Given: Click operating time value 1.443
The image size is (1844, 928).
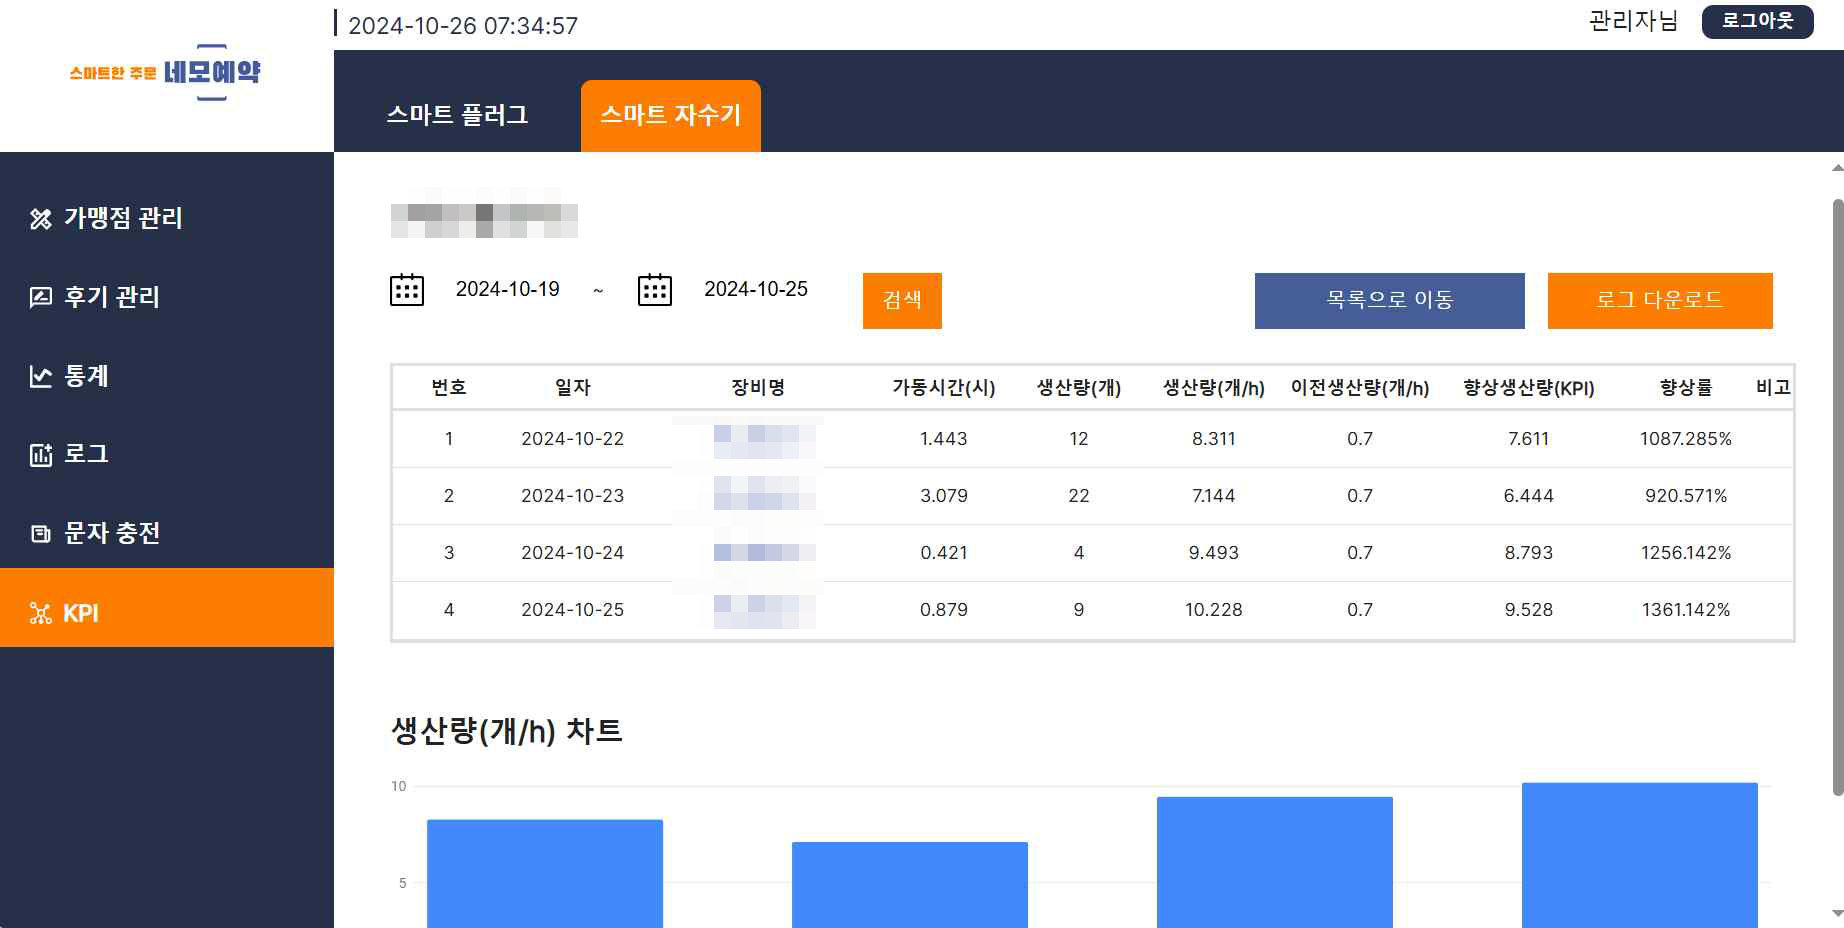Looking at the screenshot, I should pyautogui.click(x=944, y=439).
